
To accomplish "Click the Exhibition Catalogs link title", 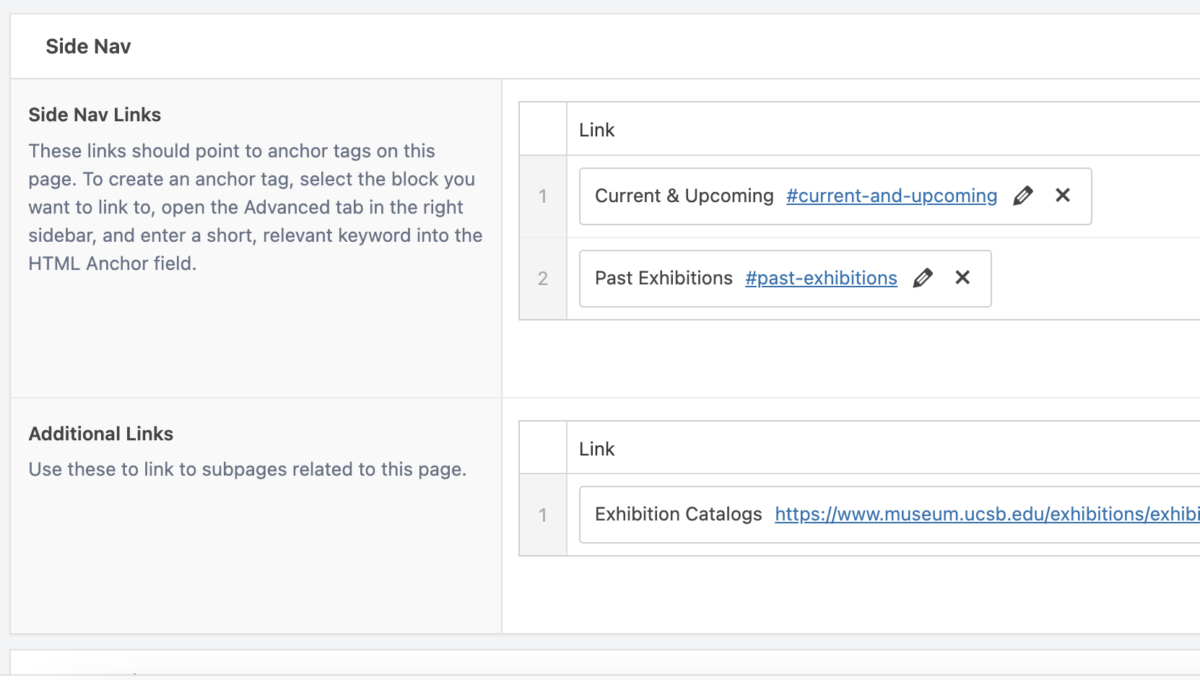I will pos(678,514).
